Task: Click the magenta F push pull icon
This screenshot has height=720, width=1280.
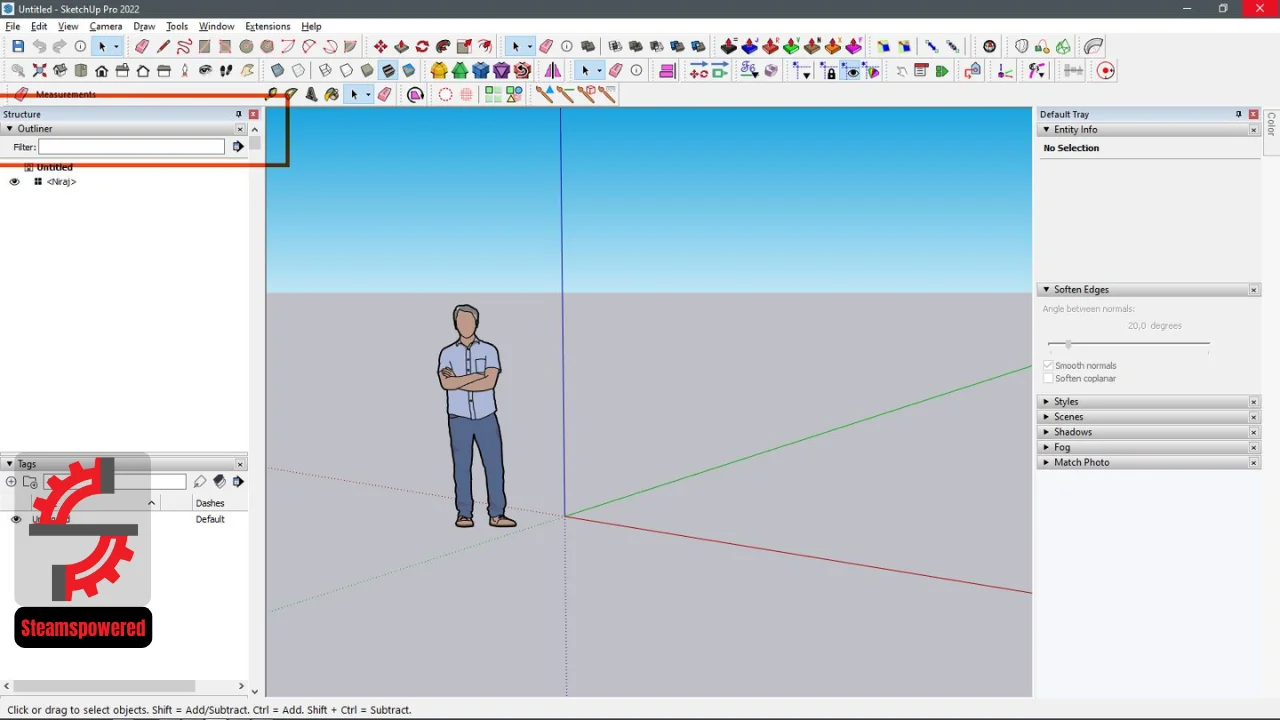Action: click(x=854, y=46)
